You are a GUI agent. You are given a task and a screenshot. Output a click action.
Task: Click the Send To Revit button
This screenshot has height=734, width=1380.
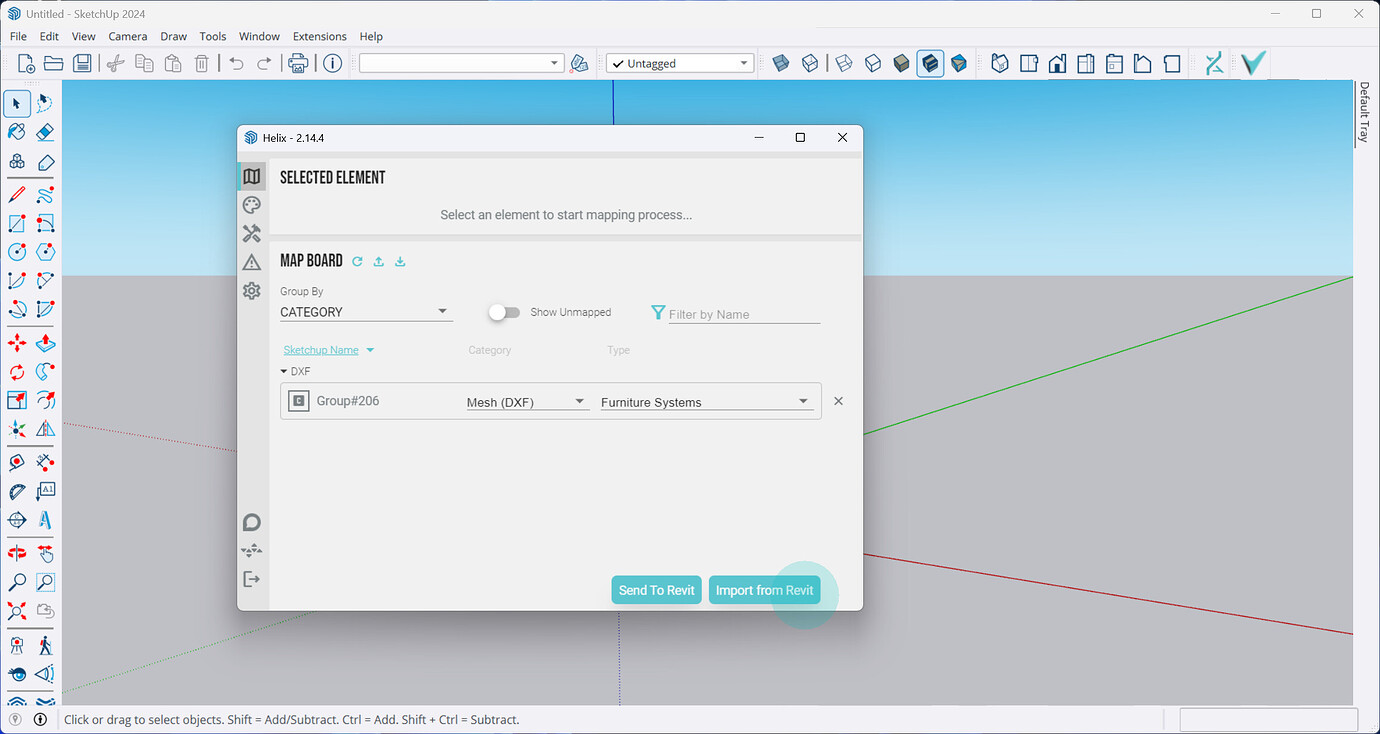tap(656, 590)
